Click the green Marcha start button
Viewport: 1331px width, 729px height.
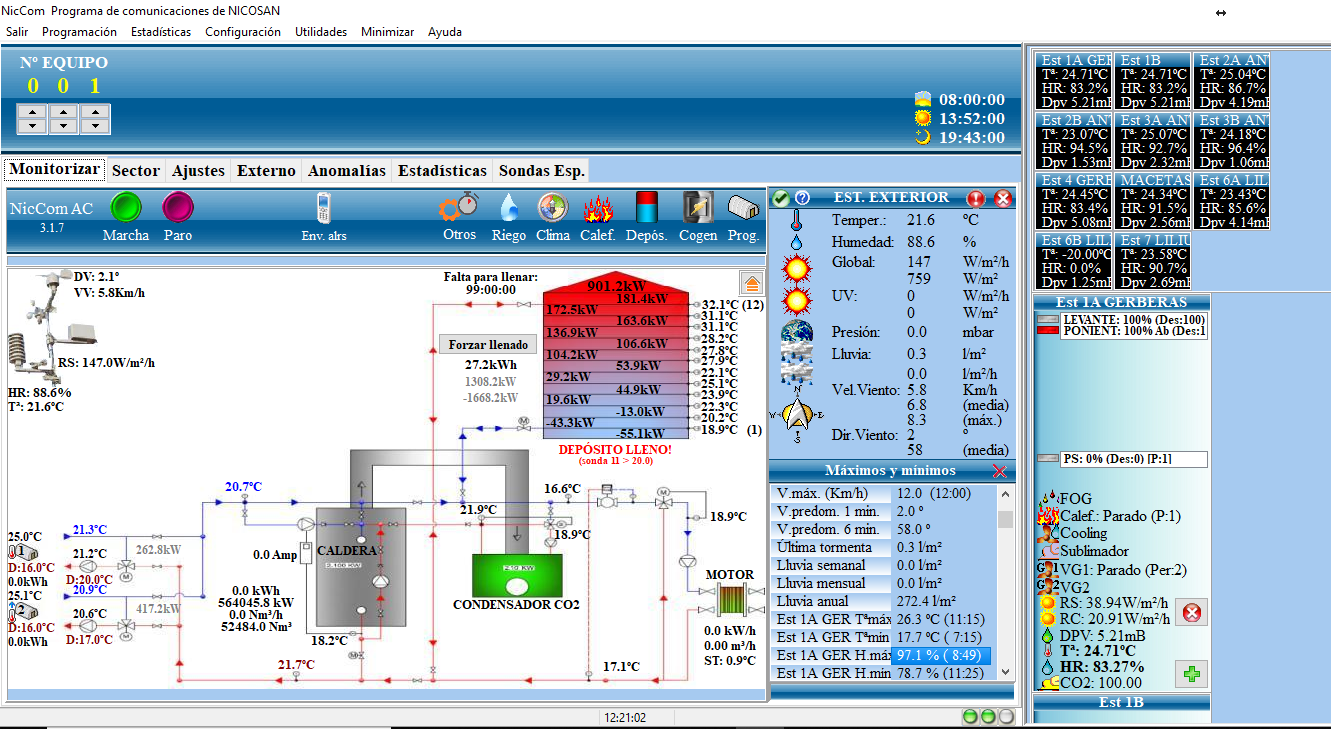click(126, 207)
